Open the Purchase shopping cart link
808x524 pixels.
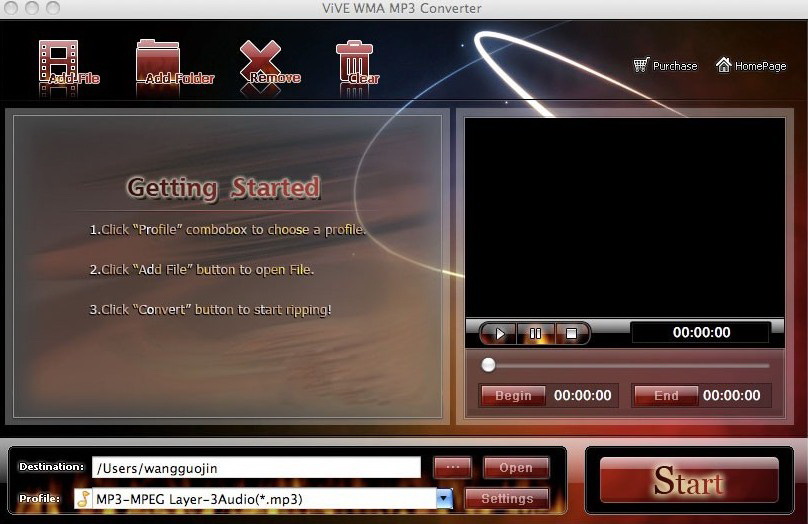[665, 65]
